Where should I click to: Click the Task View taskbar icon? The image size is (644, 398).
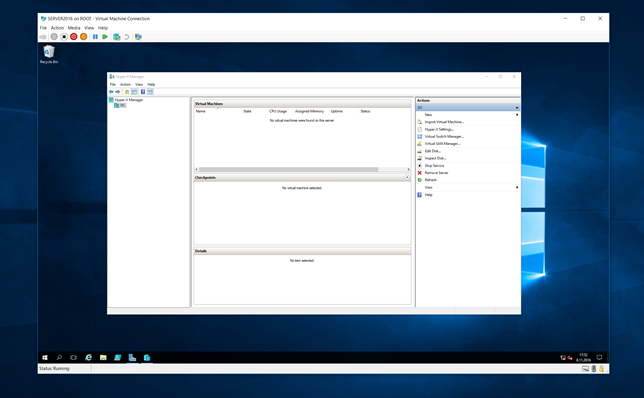[74, 358]
